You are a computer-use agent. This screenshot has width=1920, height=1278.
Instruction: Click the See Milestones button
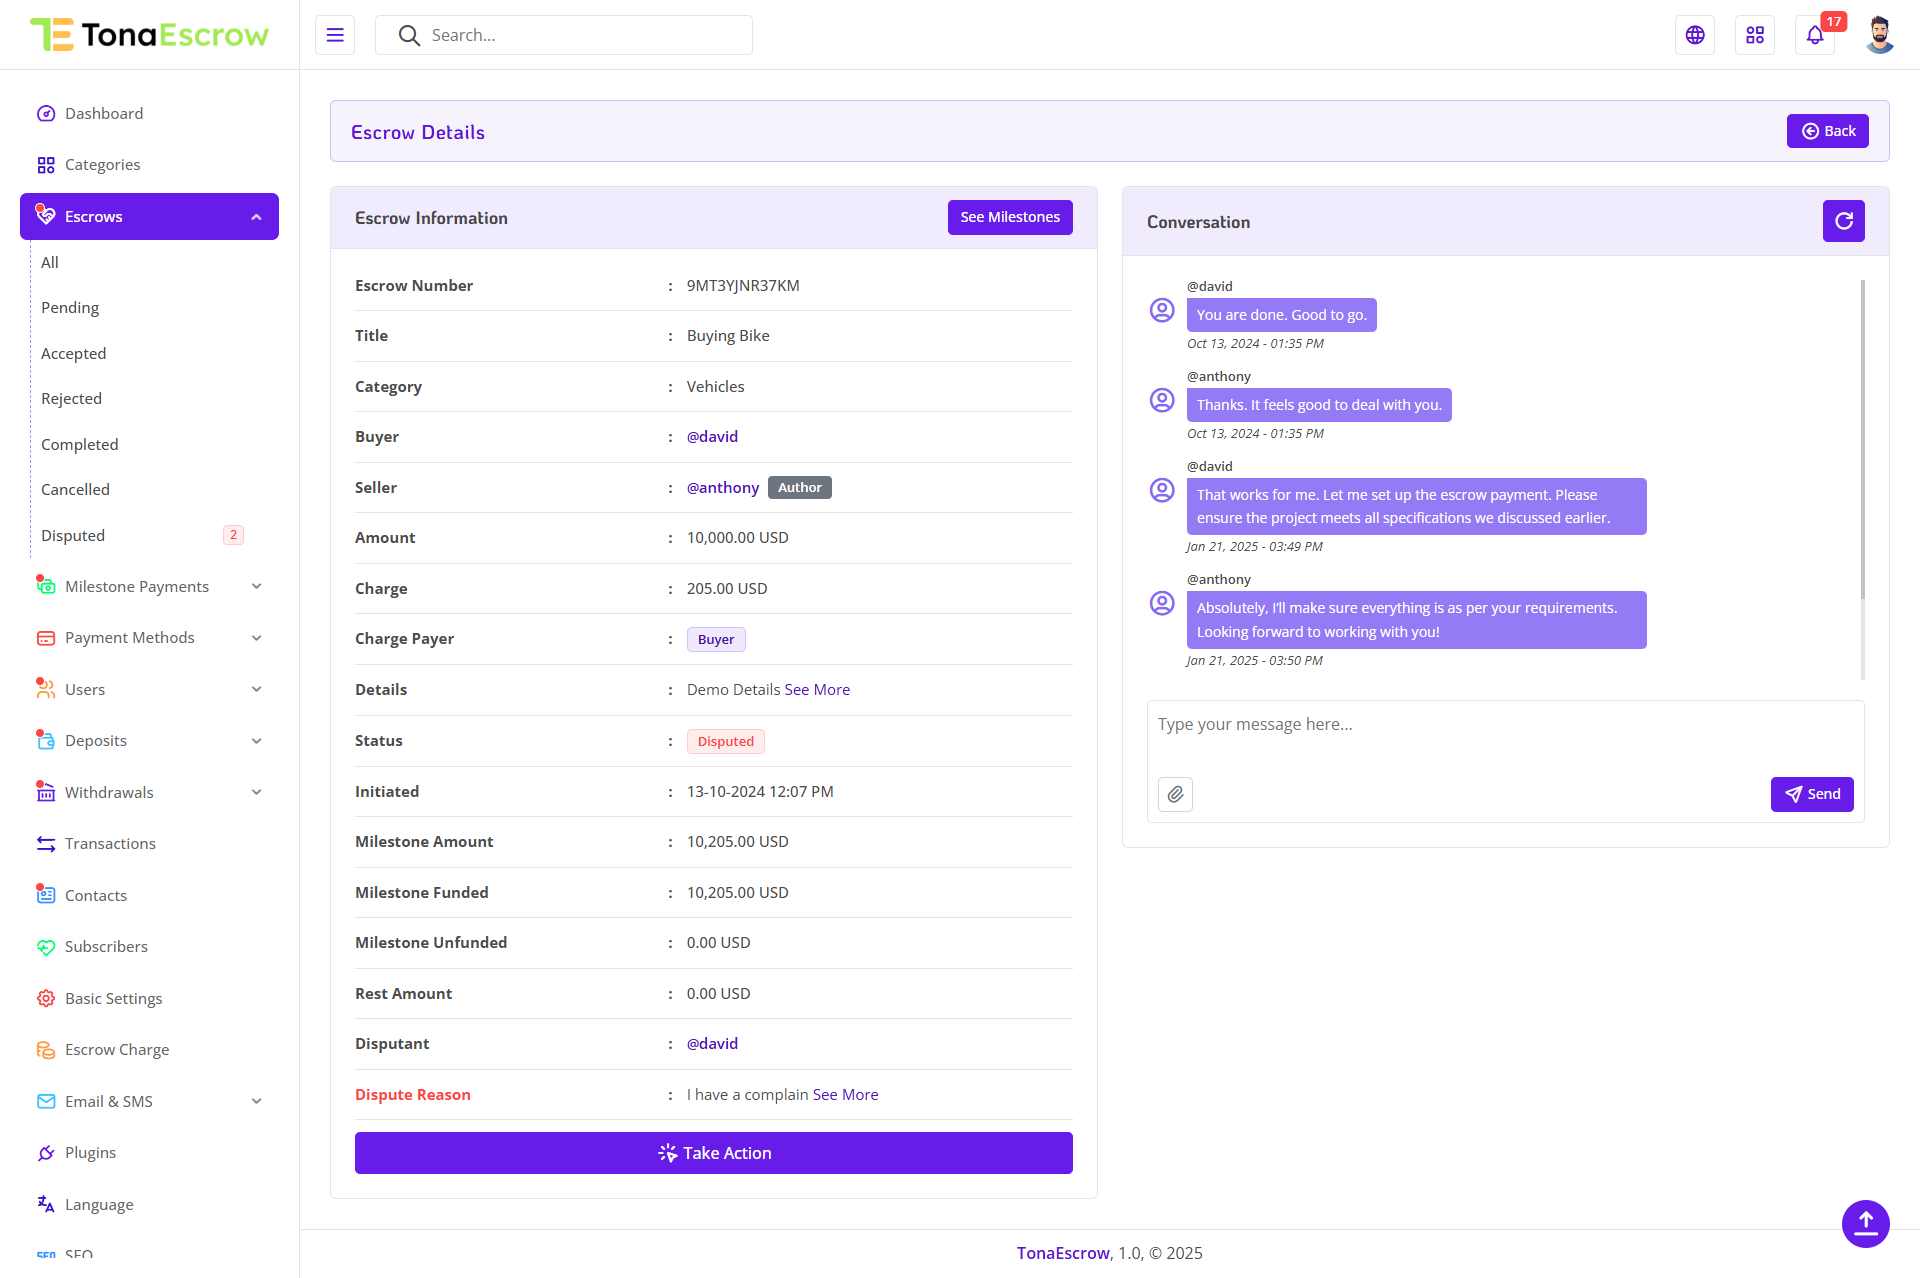(x=1009, y=217)
